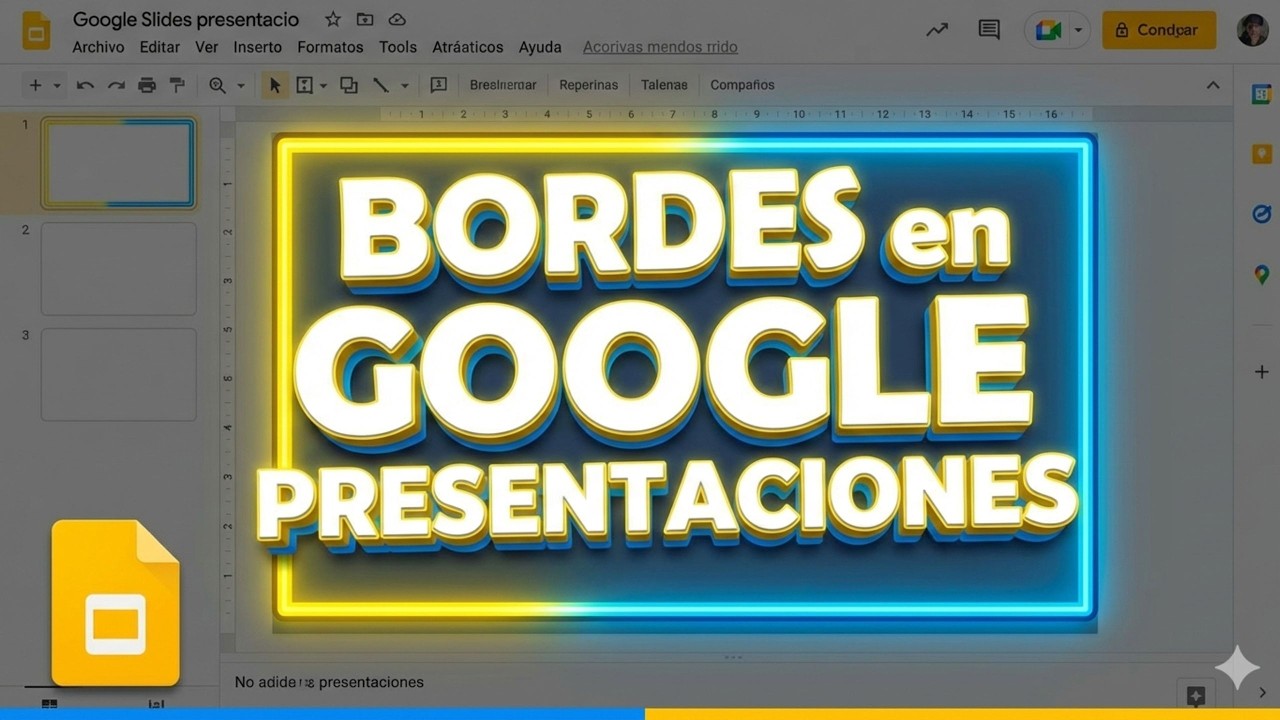Image resolution: width=1280 pixels, height=720 pixels.
Task: Select the line tool icon
Action: pos(381,85)
